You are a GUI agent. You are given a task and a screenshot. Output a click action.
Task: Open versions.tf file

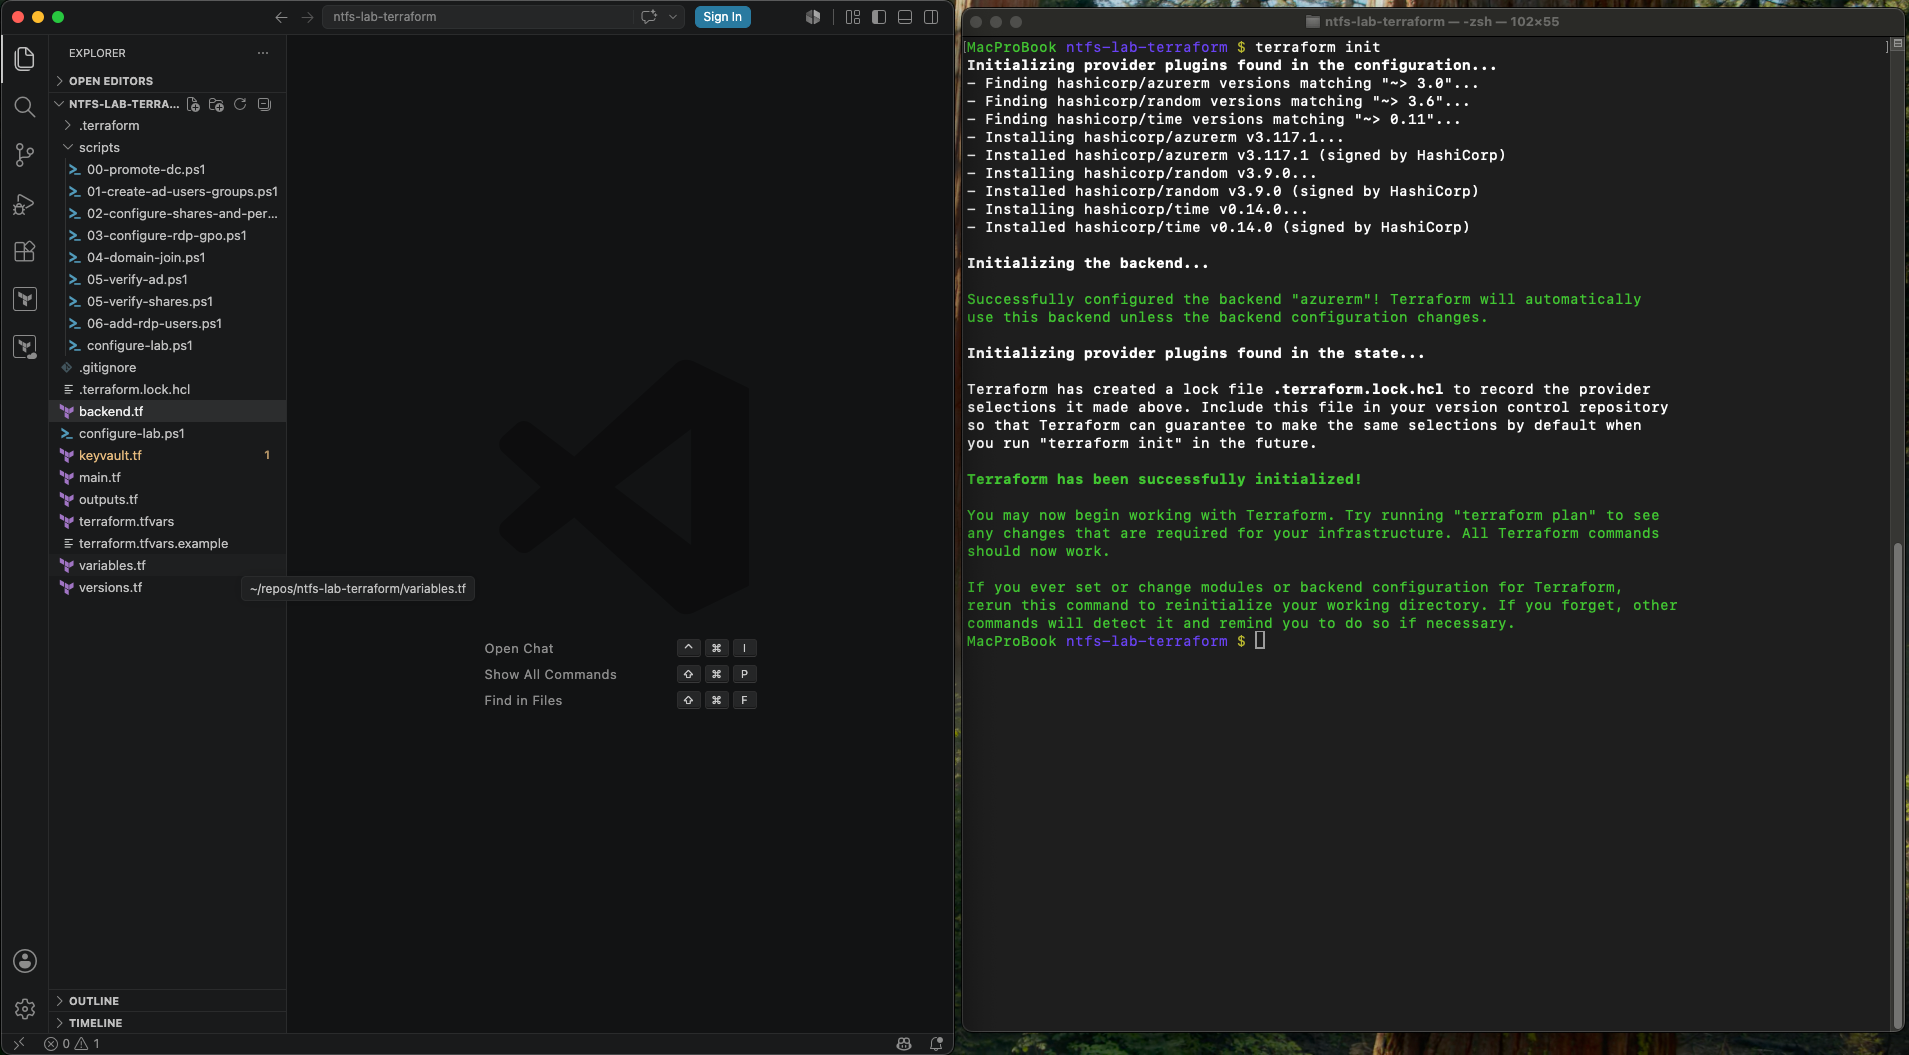(167, 588)
